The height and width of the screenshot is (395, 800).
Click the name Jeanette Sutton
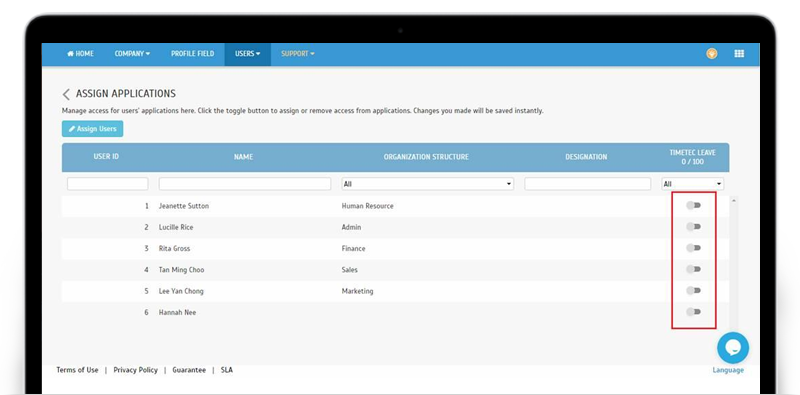184,206
